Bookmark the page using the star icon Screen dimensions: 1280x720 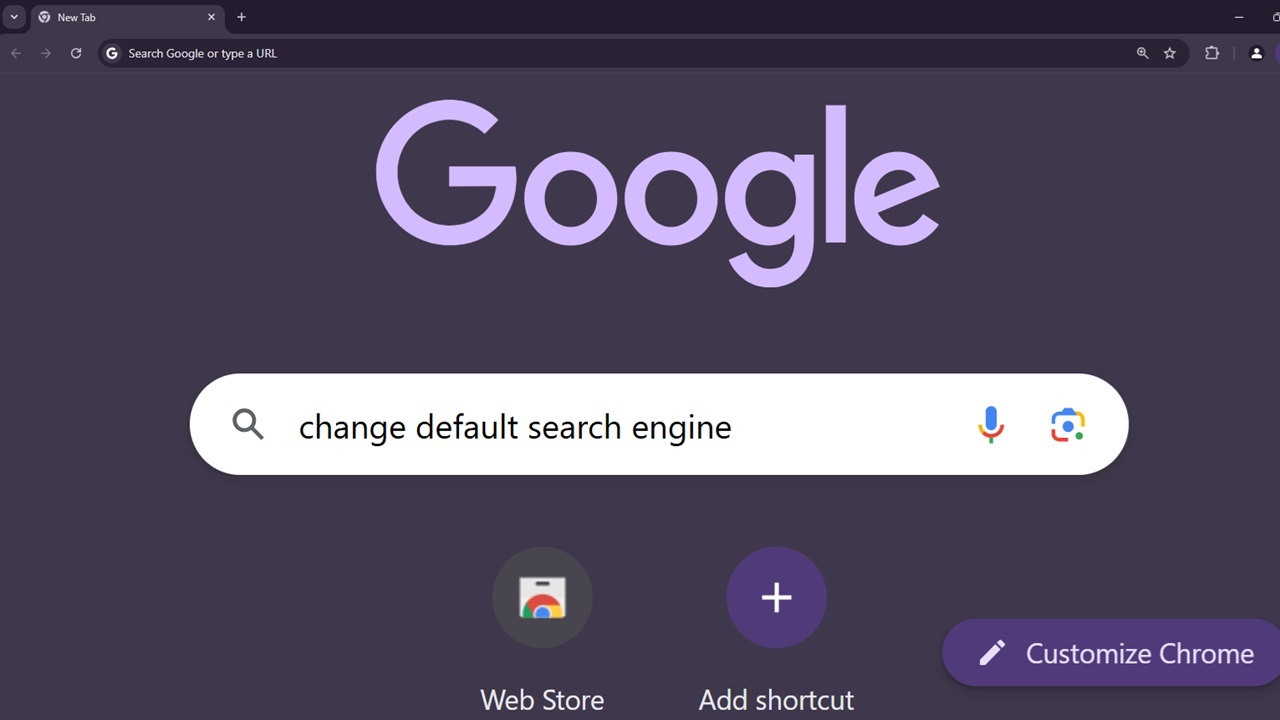1170,53
